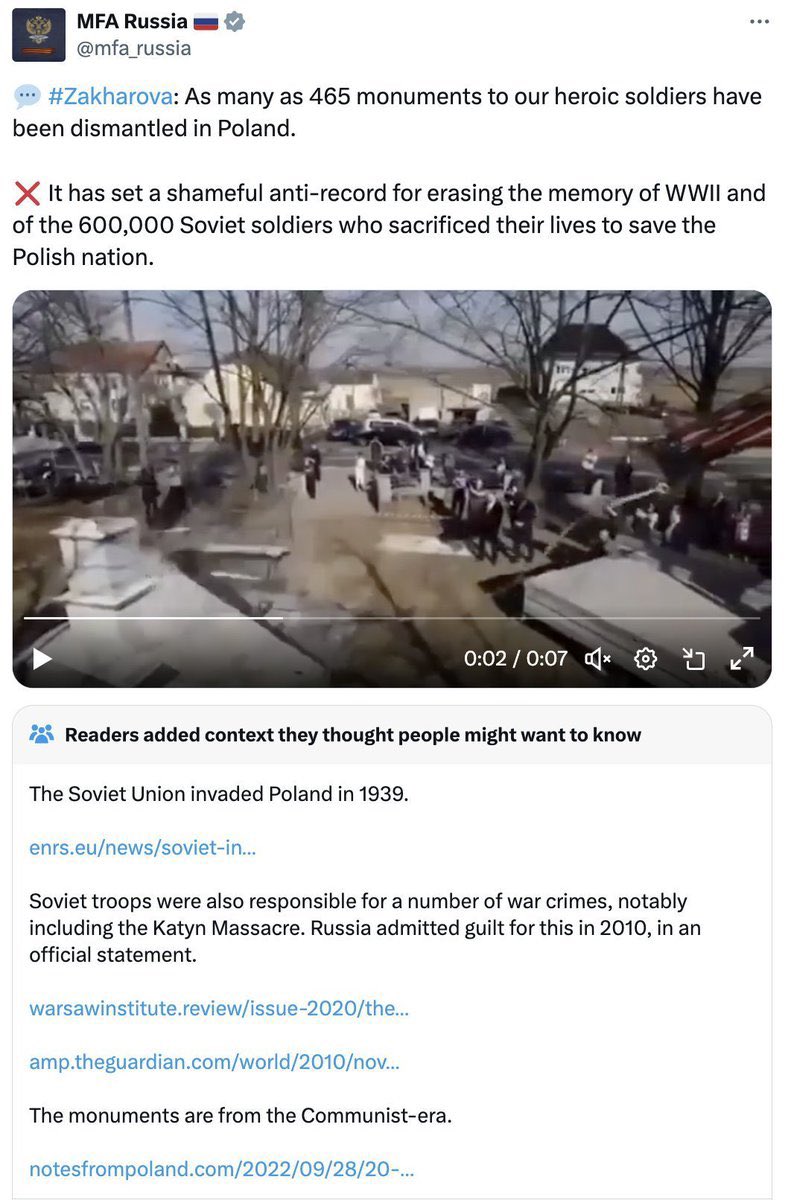Expand video to fullscreen
The height and width of the screenshot is (1200, 791).
click(x=742, y=658)
